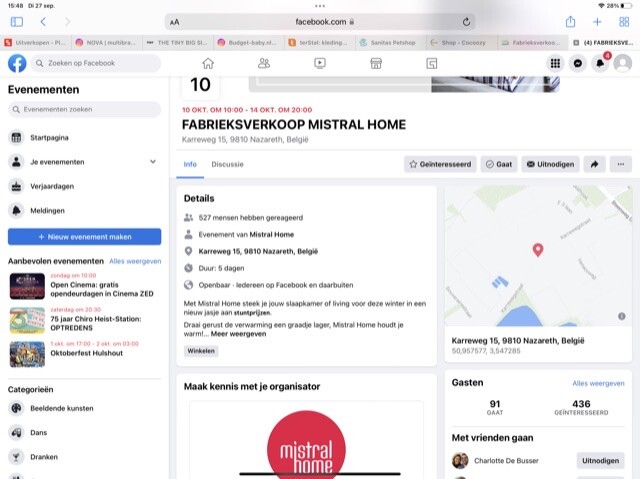Click the Evenementen zoeken search field
Screen dimensions: 640x479
pyautogui.click(x=84, y=109)
